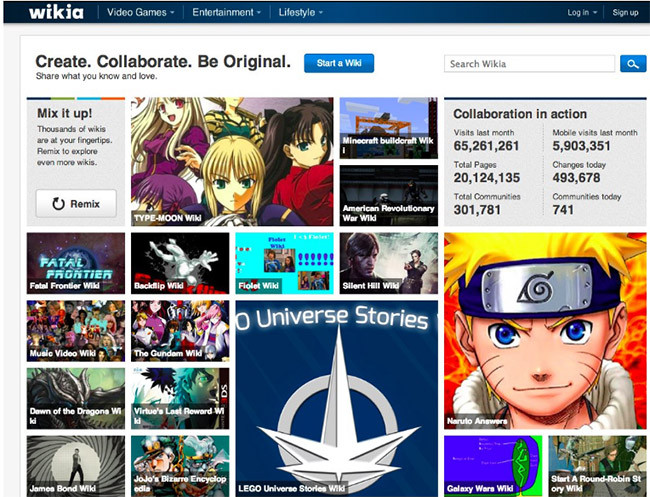Click the Sign up link
The height and width of the screenshot is (497, 650).
625,13
